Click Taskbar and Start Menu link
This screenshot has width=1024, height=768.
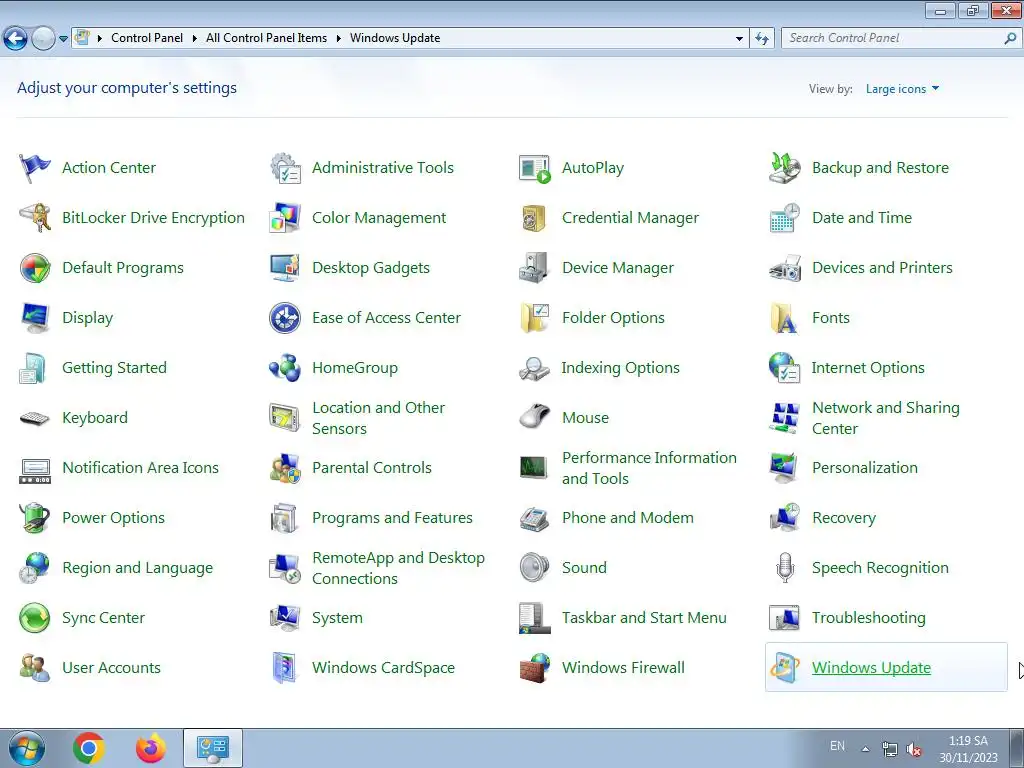tap(644, 618)
